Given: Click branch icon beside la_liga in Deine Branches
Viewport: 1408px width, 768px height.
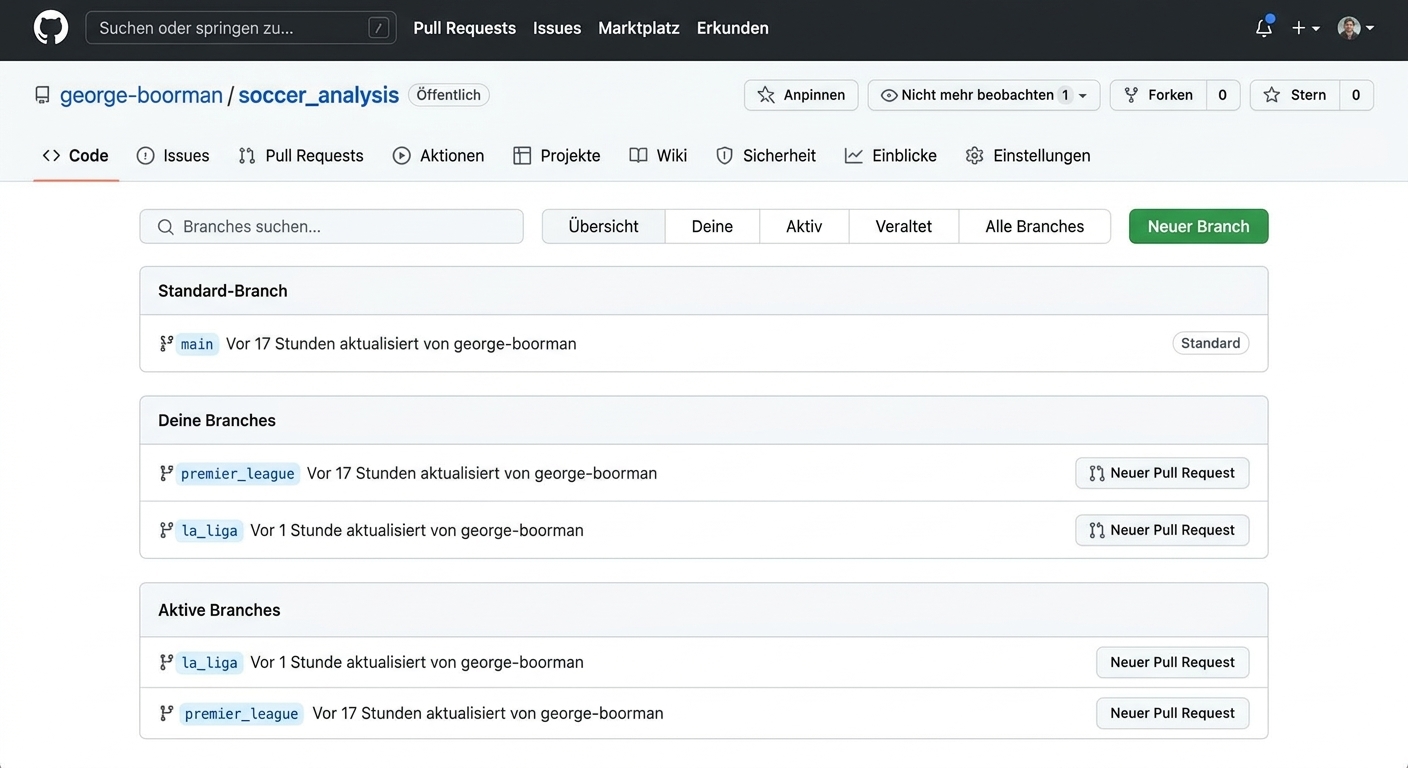Looking at the screenshot, I should point(166,530).
